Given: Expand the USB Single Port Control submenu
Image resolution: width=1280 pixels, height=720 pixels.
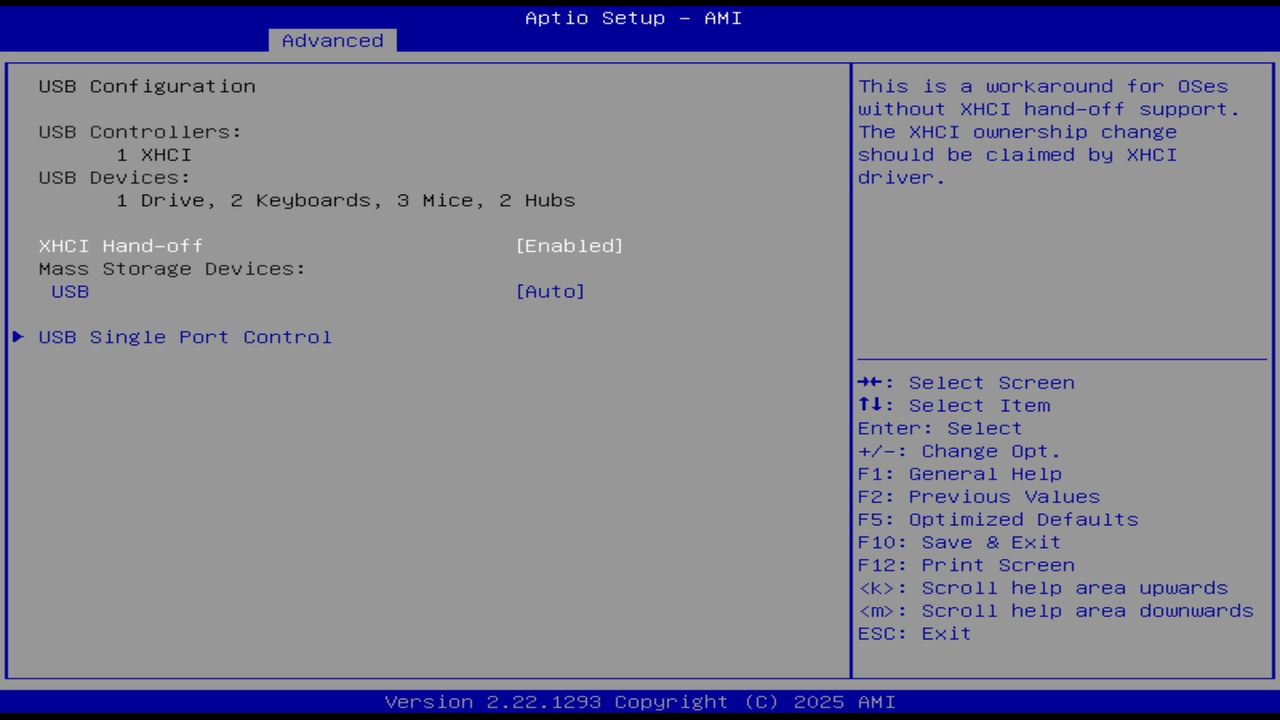Looking at the screenshot, I should point(185,337).
